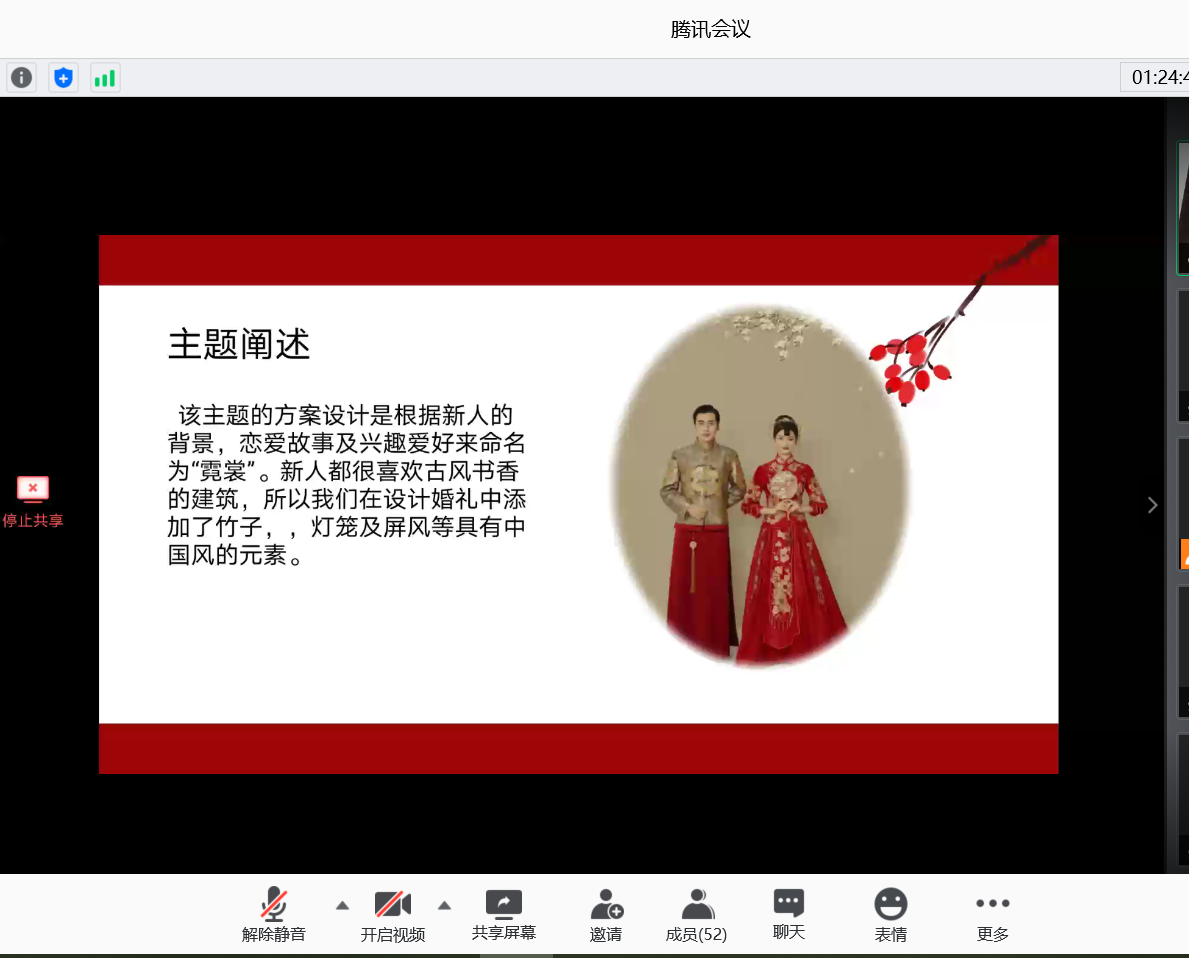The height and width of the screenshot is (958, 1189).
Task: Expand audio options arrow beside the microphone
Action: coord(342,905)
